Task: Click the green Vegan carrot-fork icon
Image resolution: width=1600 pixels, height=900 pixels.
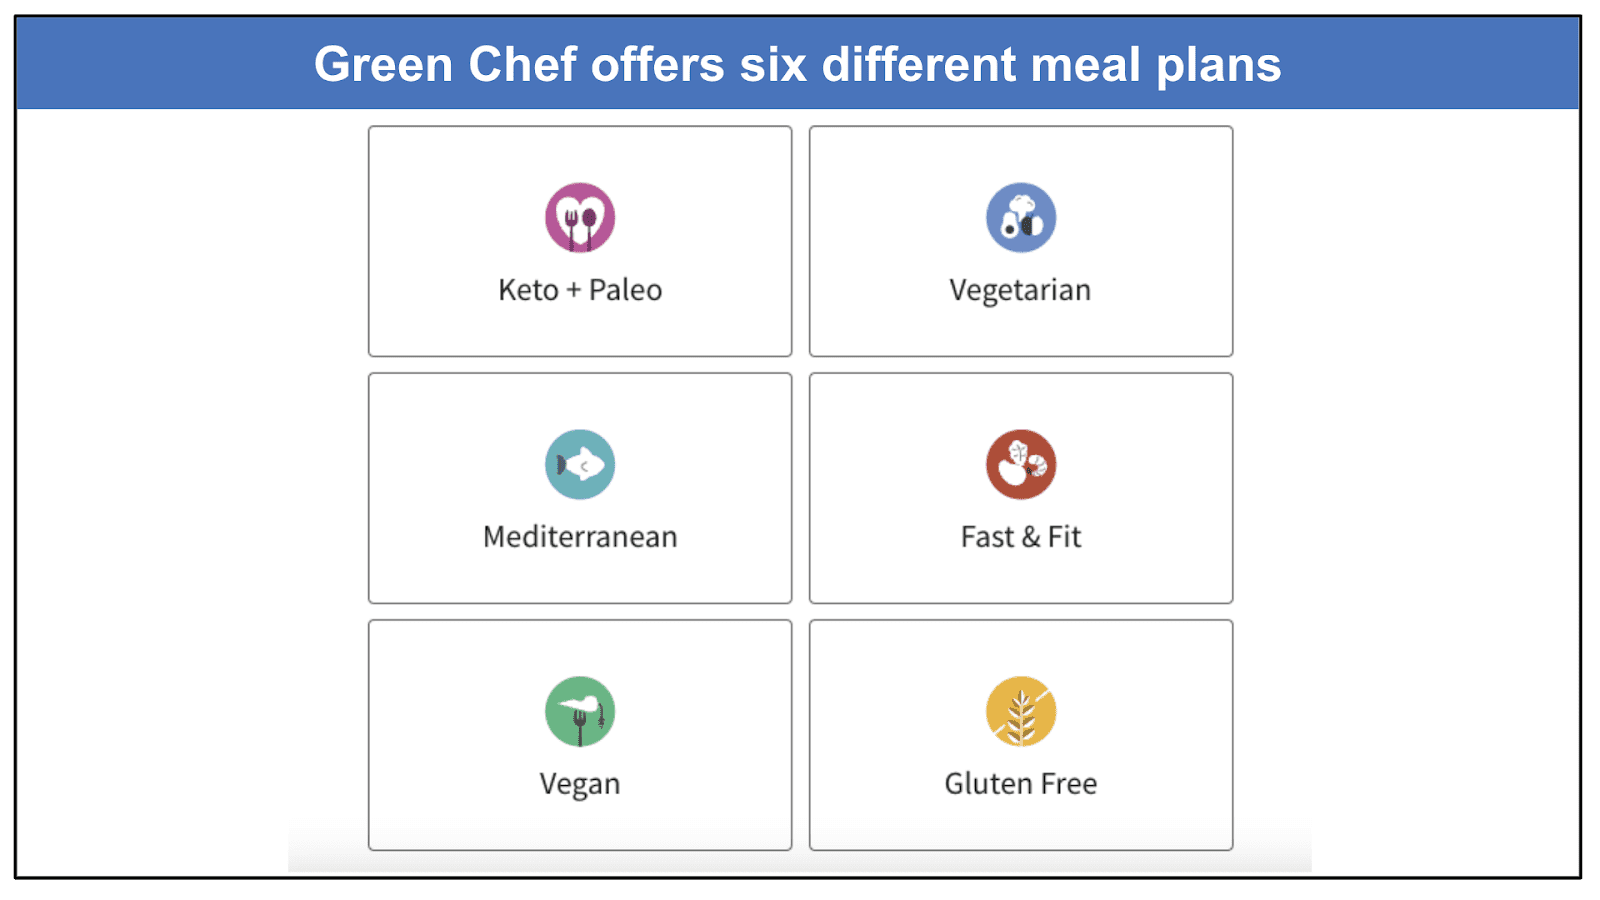Action: pos(580,711)
